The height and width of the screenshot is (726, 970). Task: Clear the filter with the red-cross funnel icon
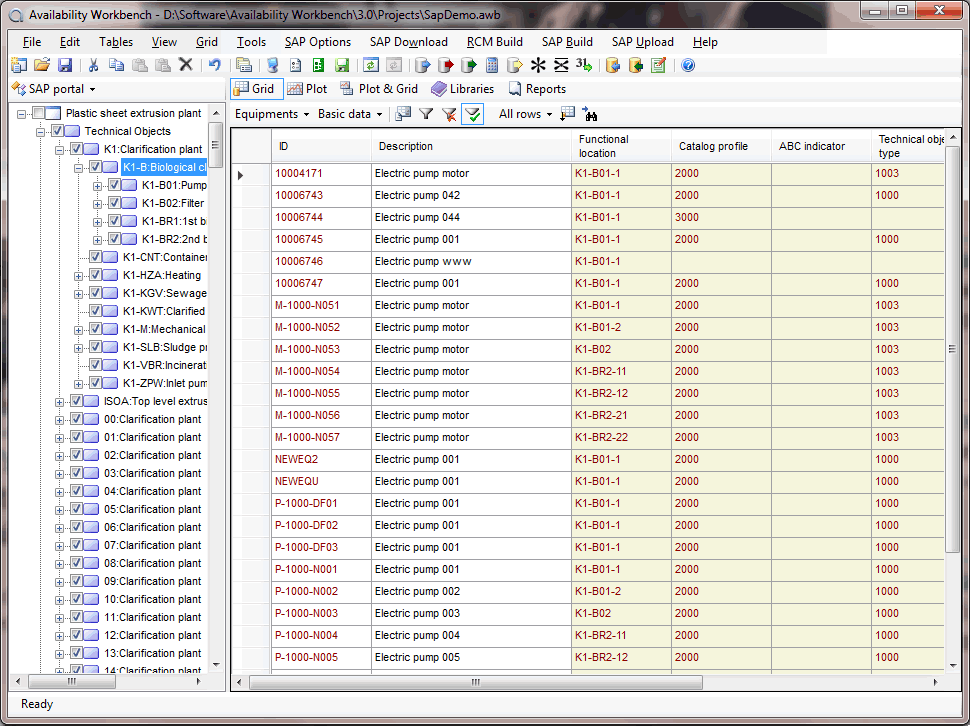(449, 115)
